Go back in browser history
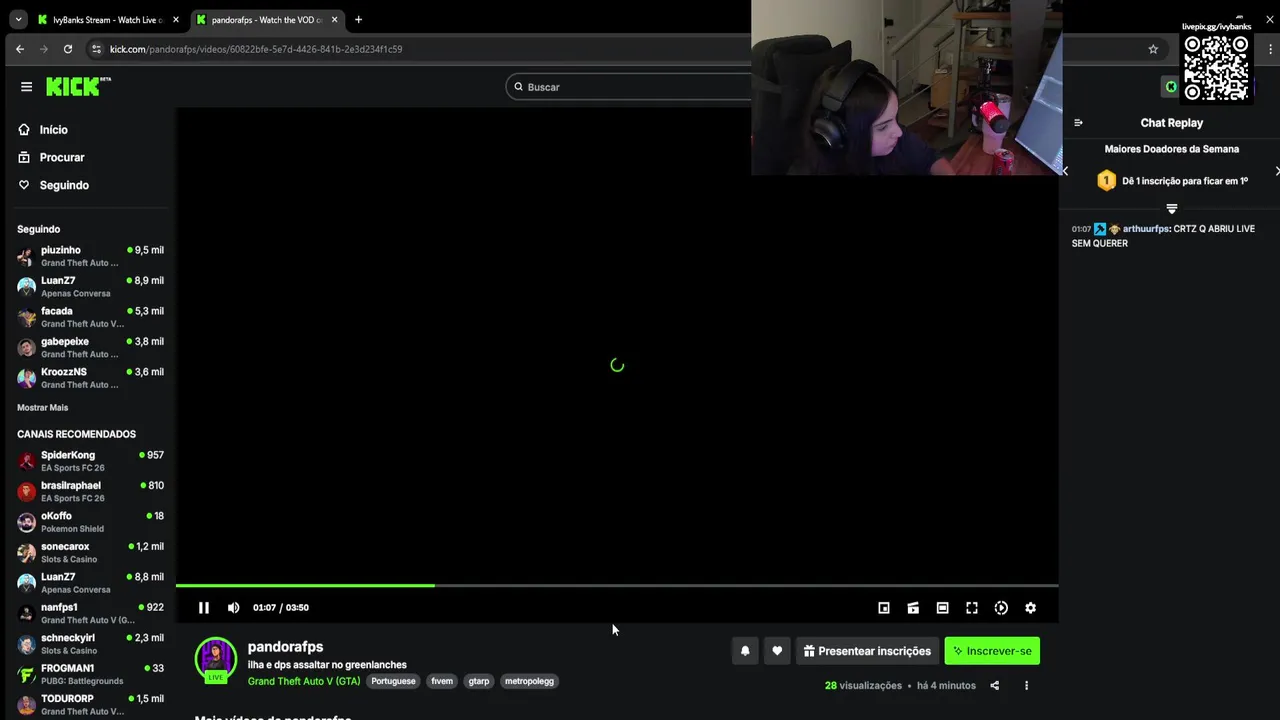Image resolution: width=1280 pixels, height=720 pixels. 20,49
